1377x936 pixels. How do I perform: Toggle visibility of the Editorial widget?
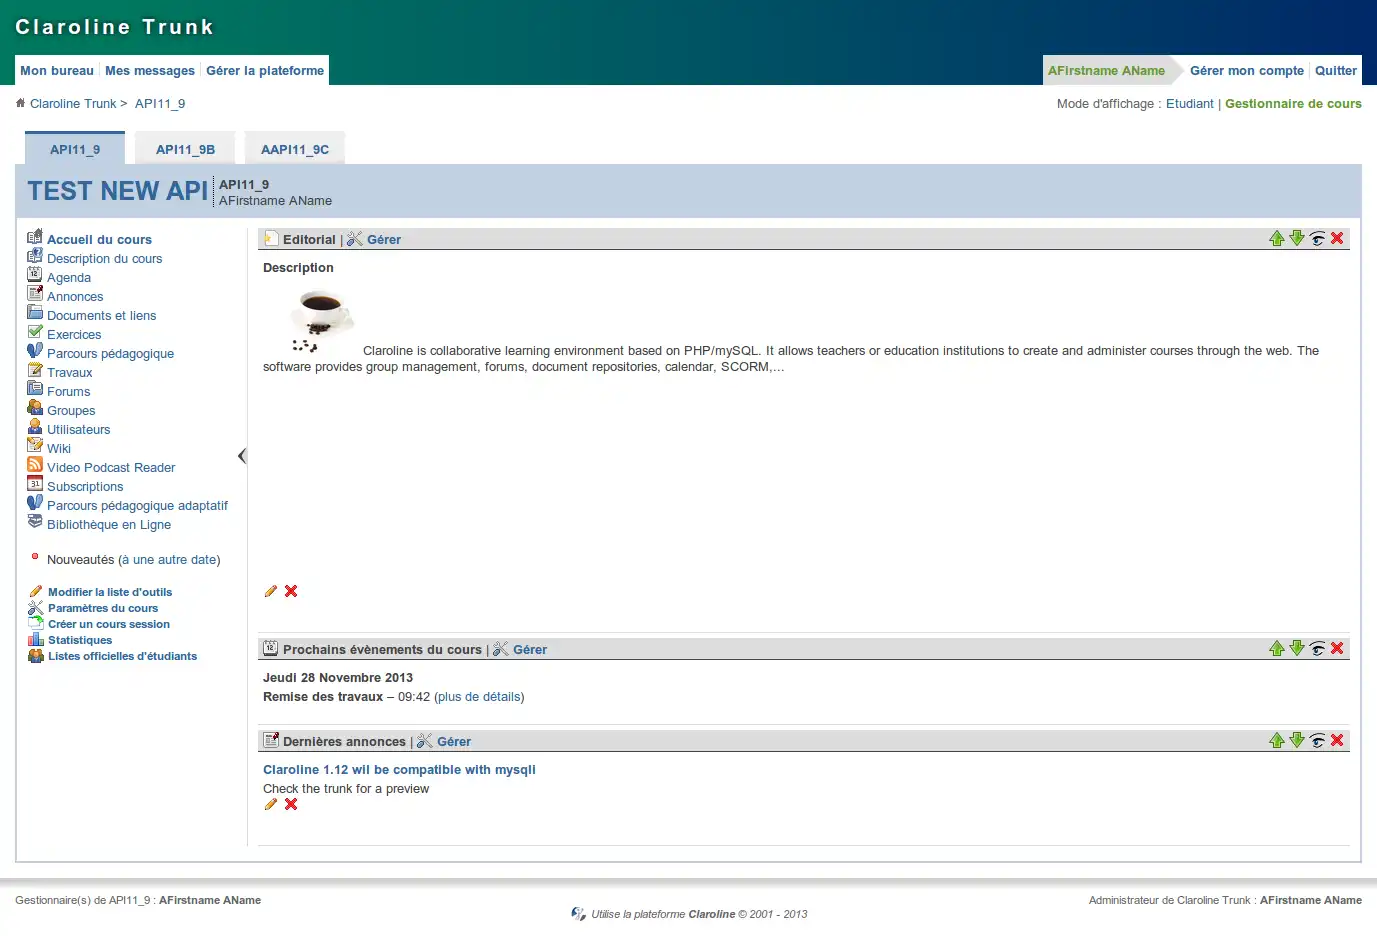coord(1317,238)
